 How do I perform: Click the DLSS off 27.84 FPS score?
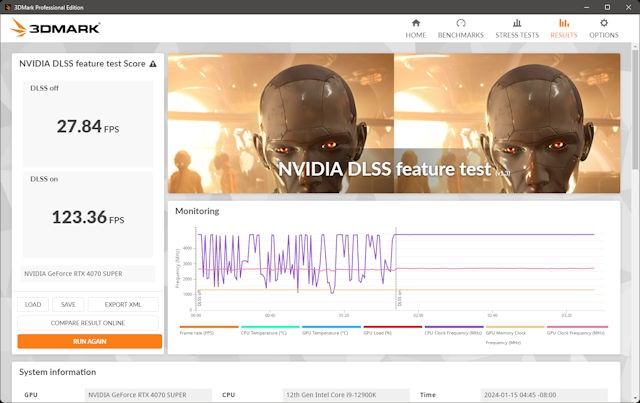coord(88,124)
